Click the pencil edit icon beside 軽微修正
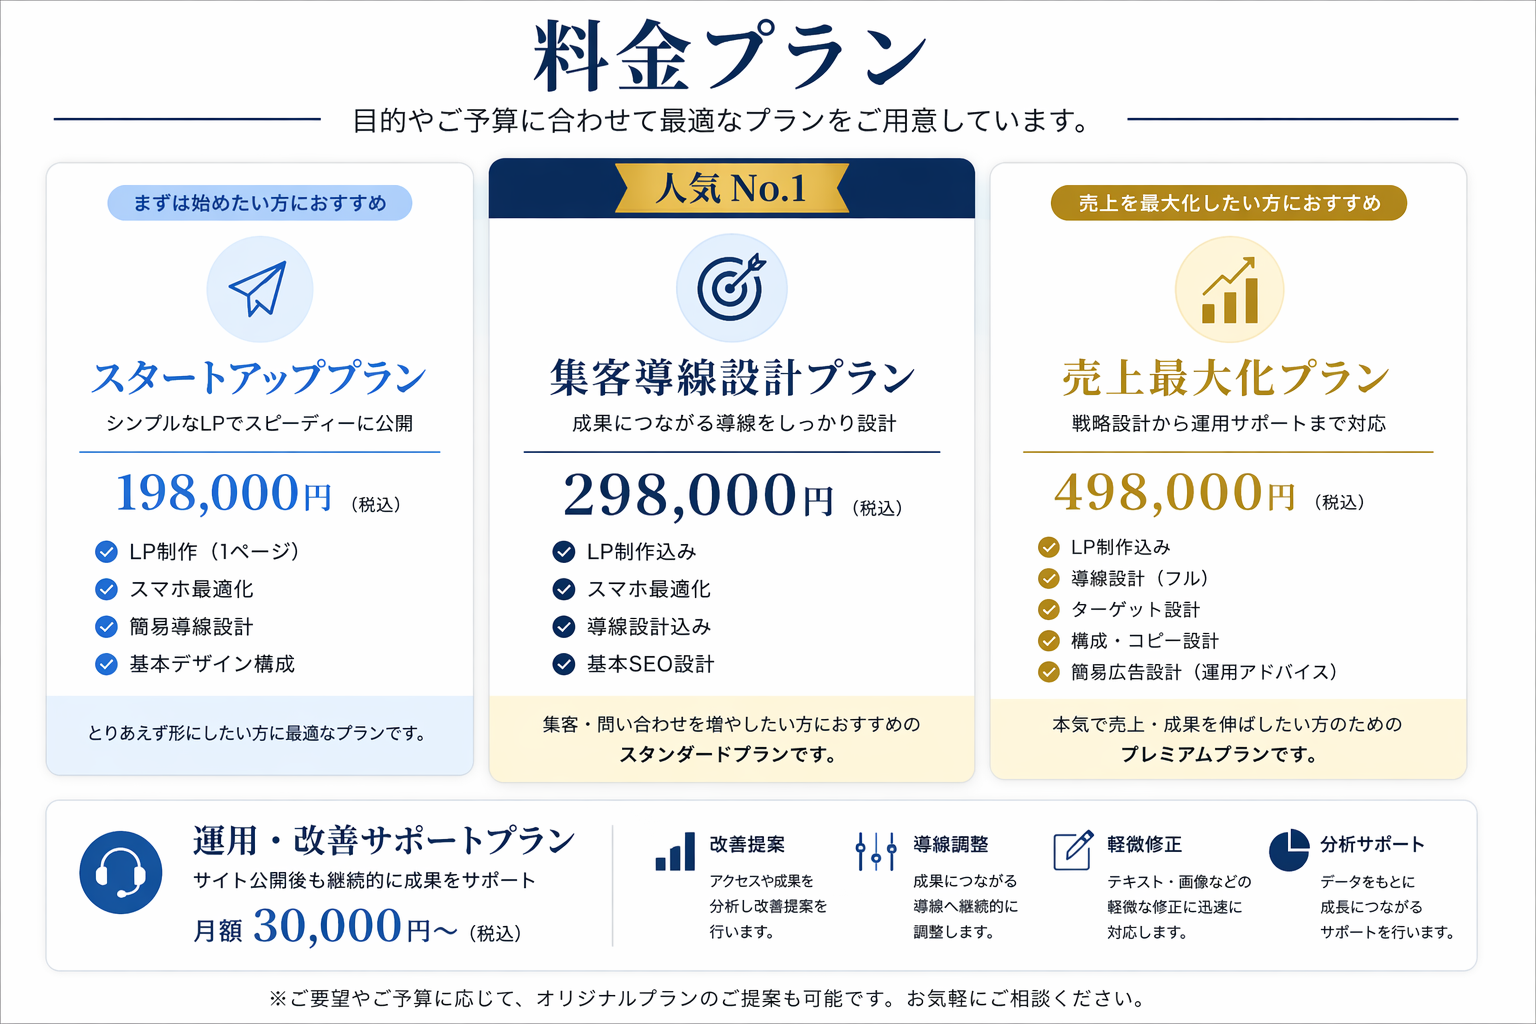The image size is (1536, 1024). (x=1072, y=851)
